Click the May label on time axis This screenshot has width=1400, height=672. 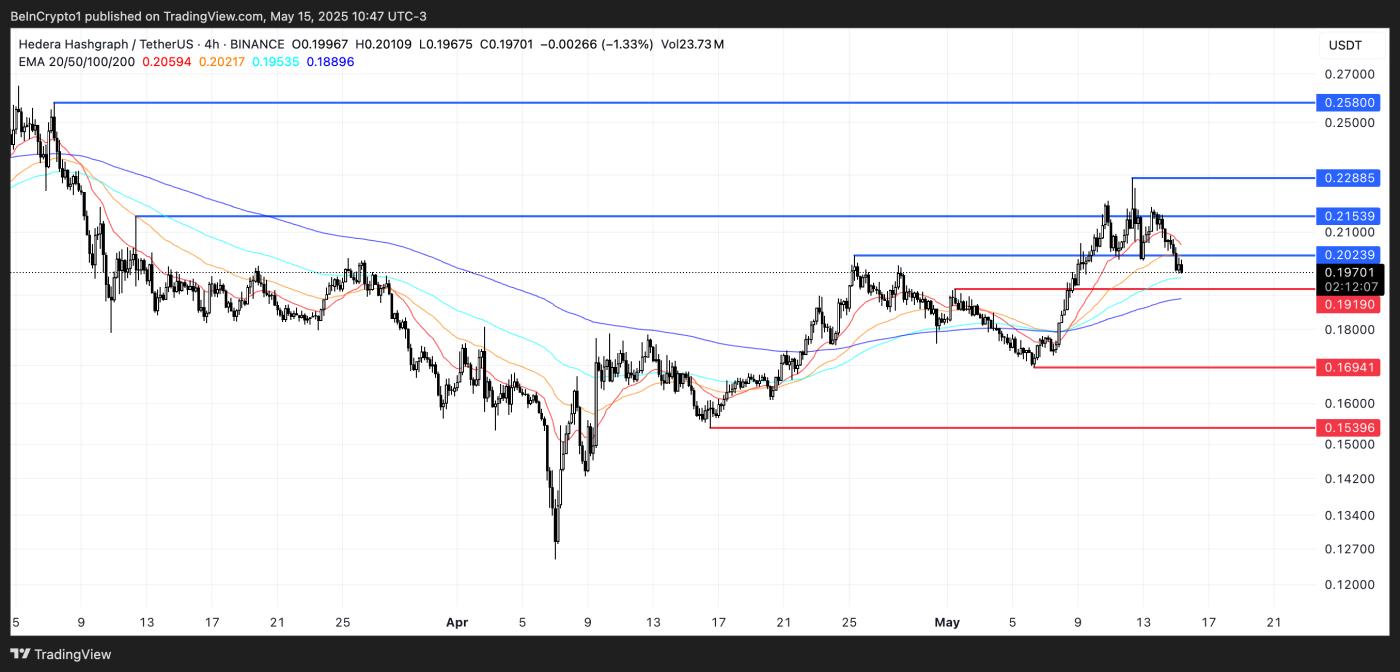click(x=947, y=622)
